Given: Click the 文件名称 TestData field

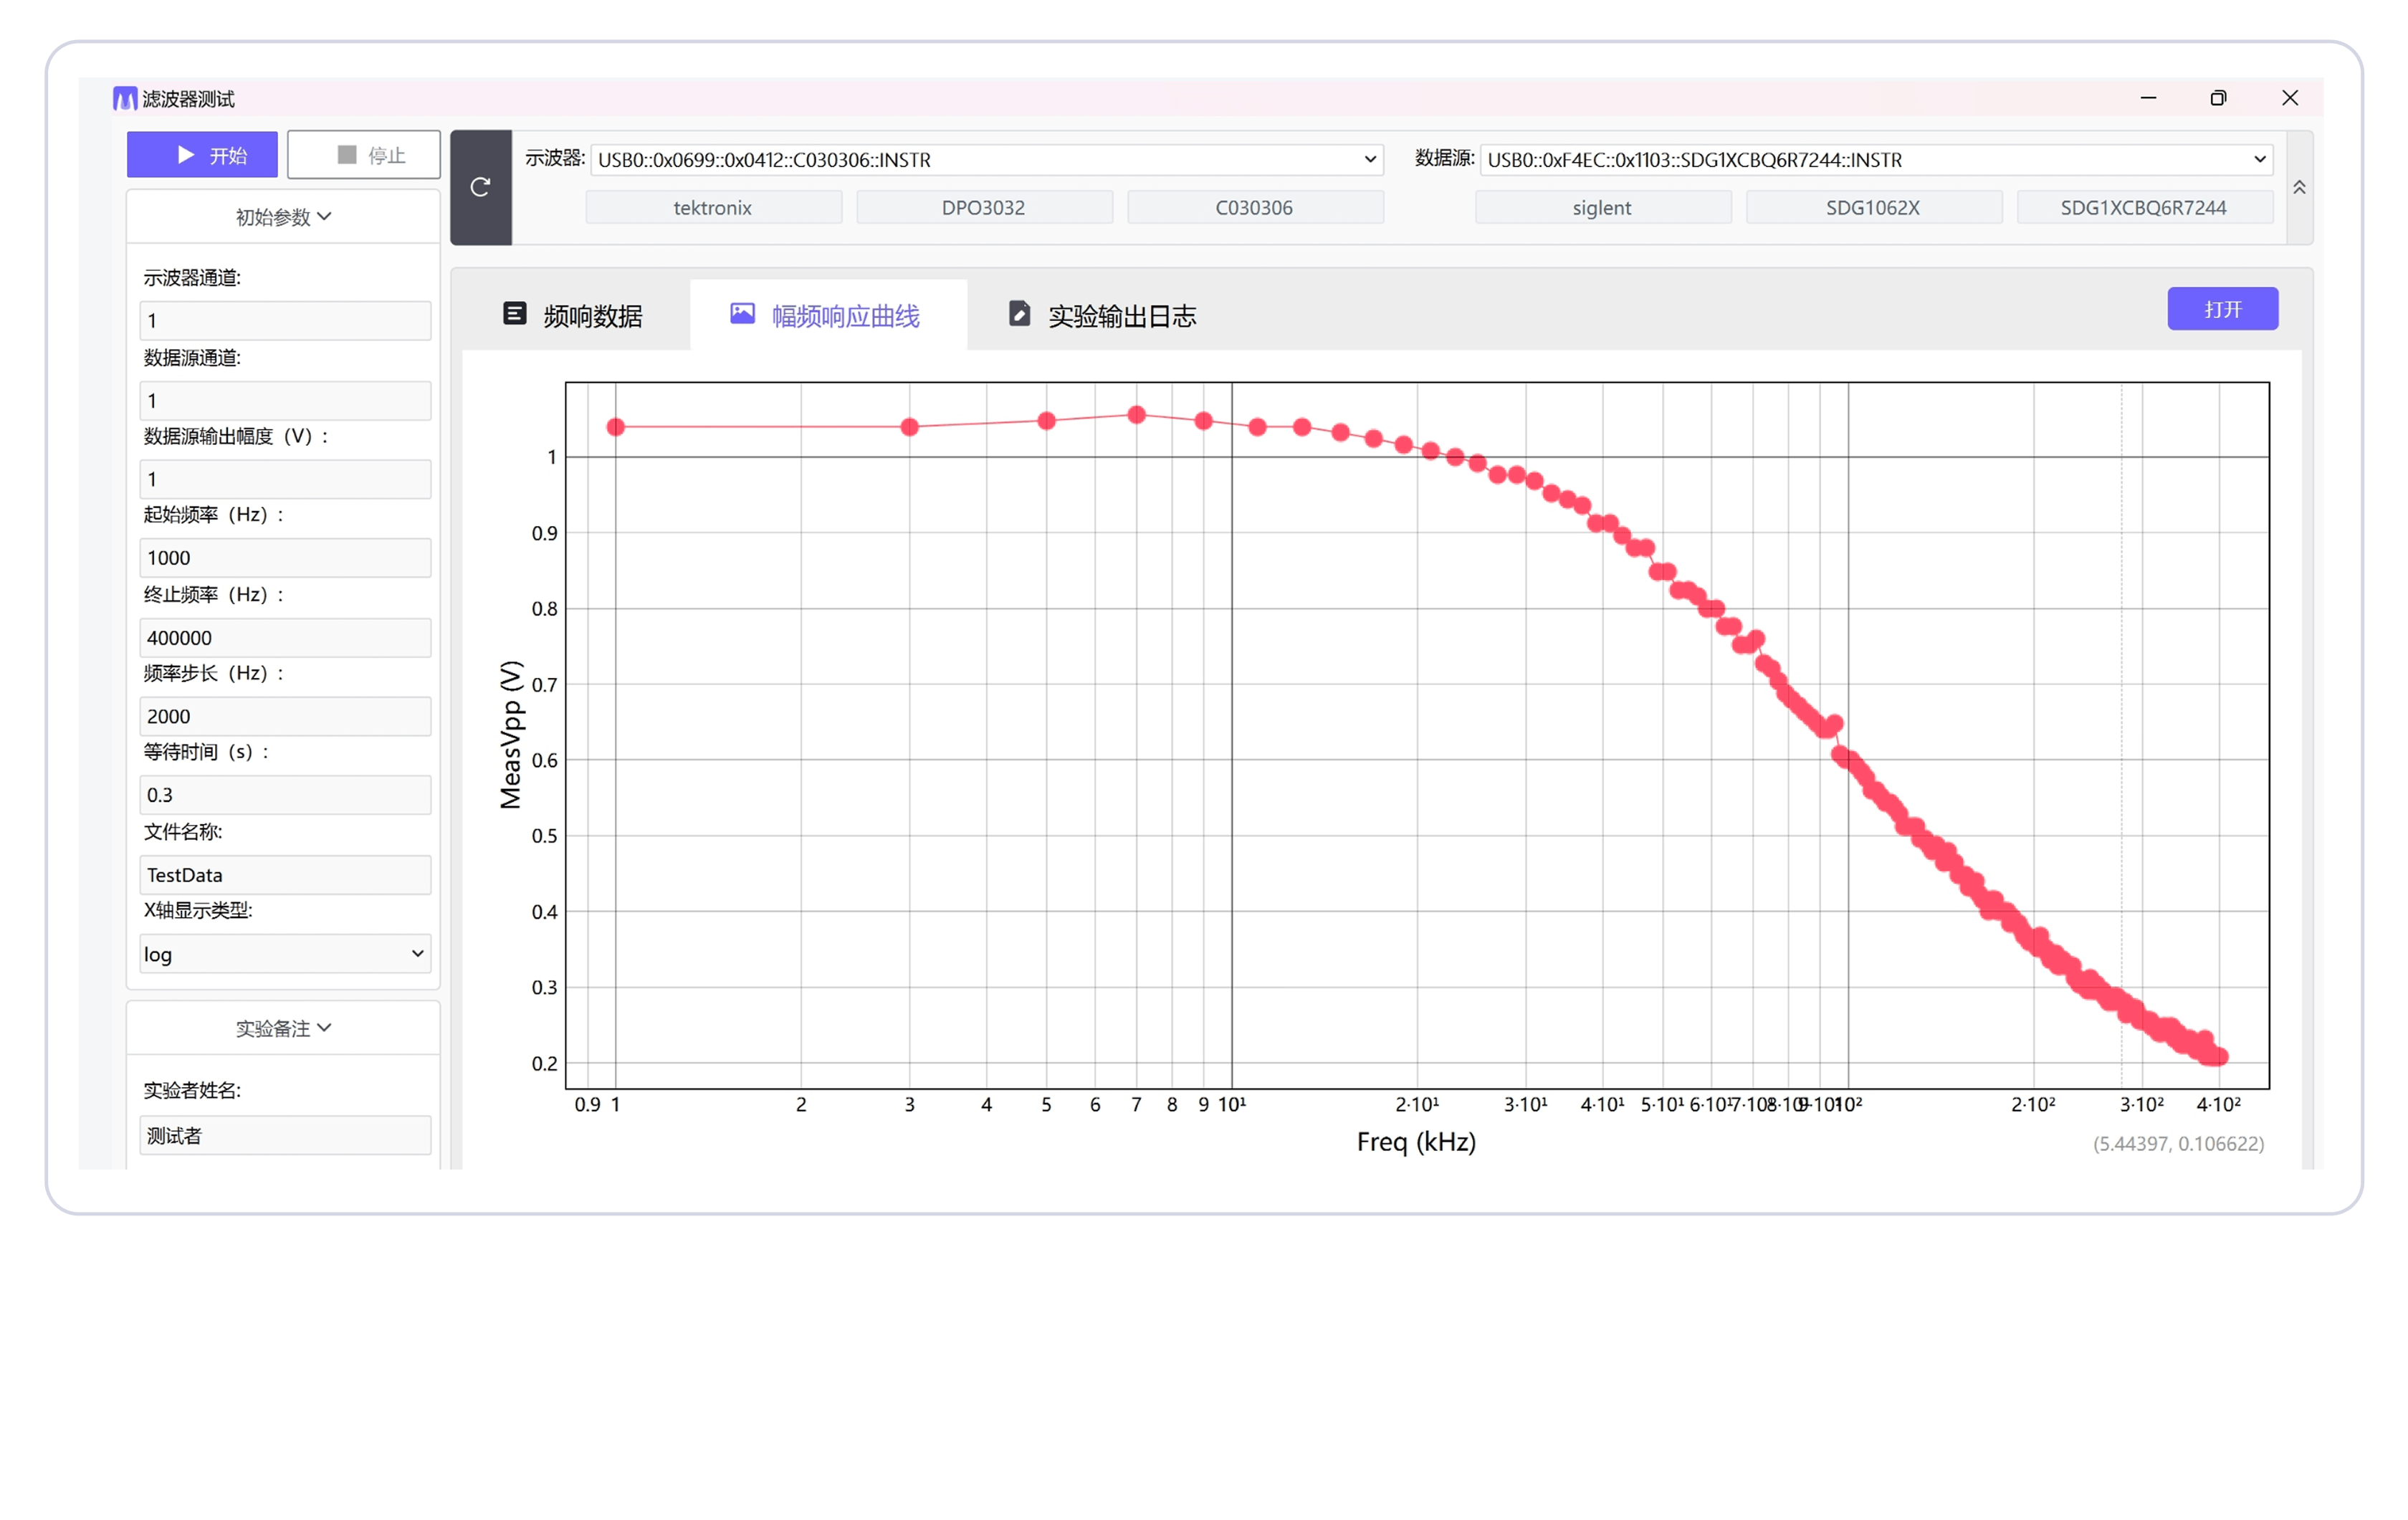Looking at the screenshot, I should coord(285,875).
